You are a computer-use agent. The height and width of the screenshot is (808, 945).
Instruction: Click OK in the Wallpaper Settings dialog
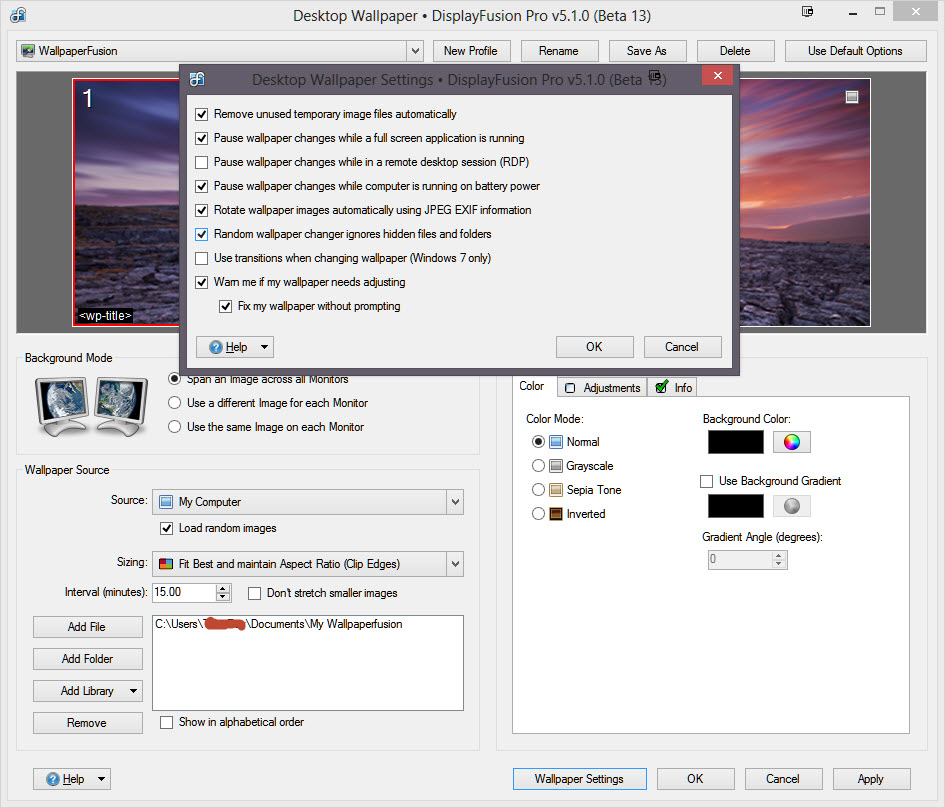pyautogui.click(x=594, y=347)
